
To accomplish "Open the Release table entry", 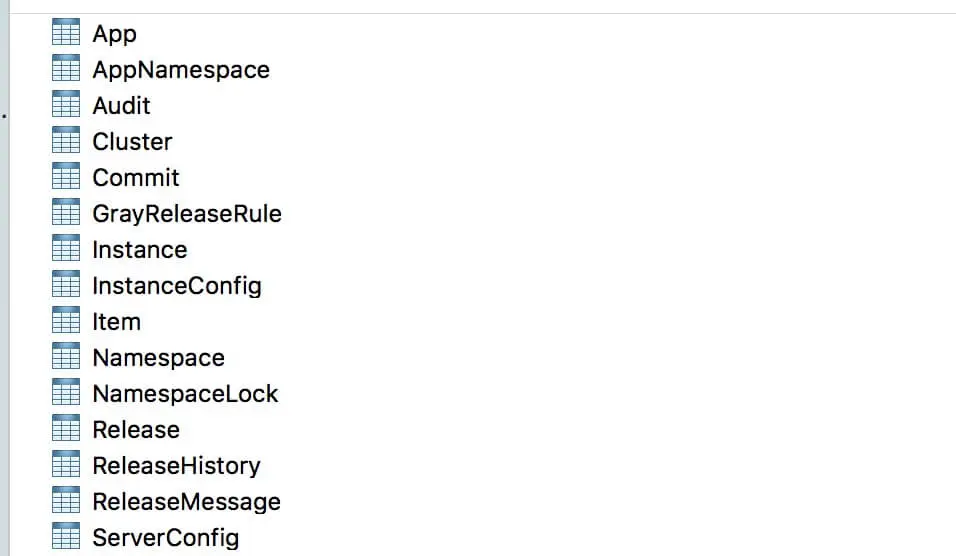I will (136, 430).
